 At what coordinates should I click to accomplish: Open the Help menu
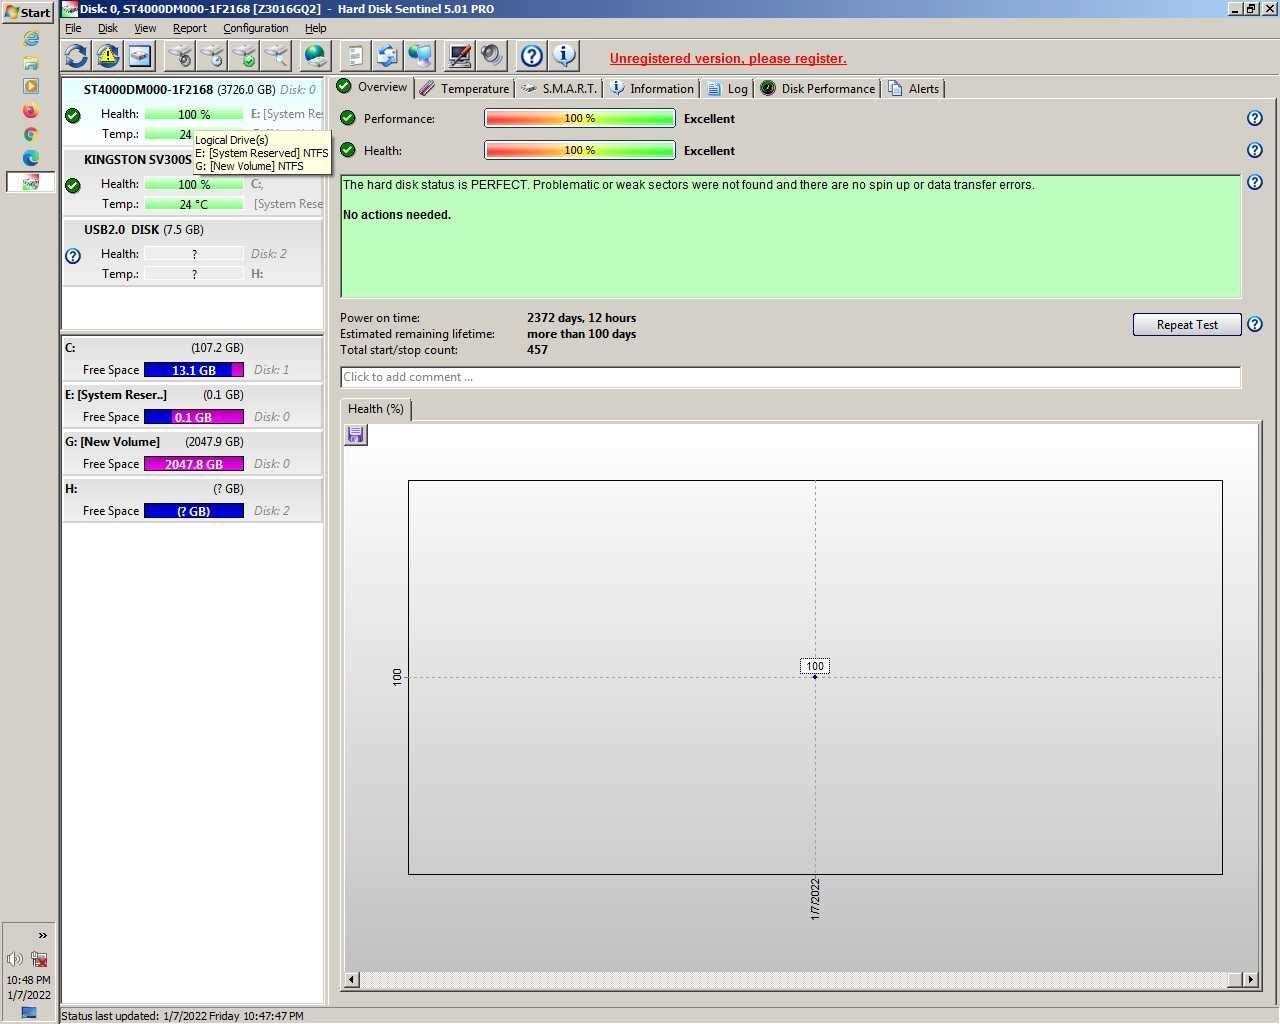pos(315,28)
